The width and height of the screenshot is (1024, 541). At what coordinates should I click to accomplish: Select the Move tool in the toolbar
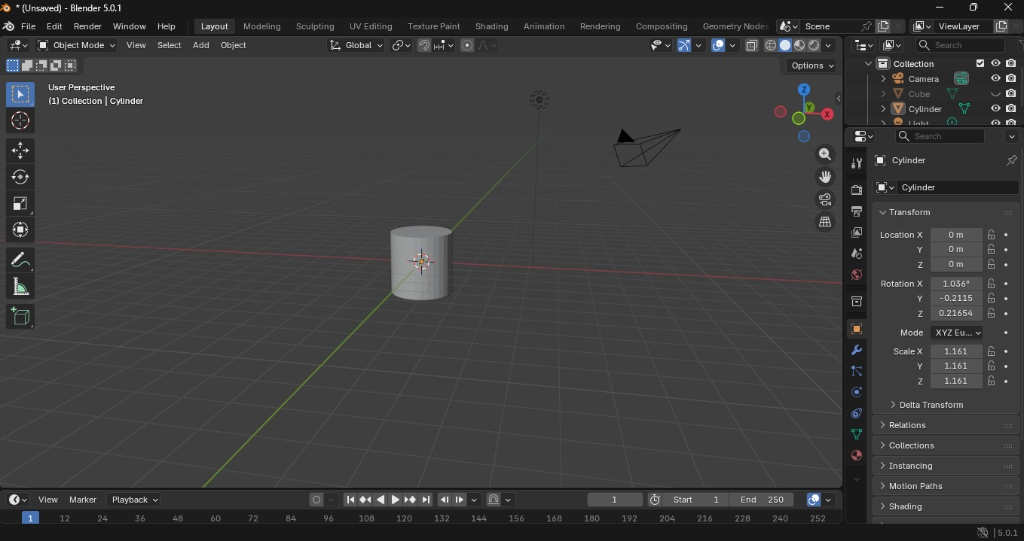[20, 150]
